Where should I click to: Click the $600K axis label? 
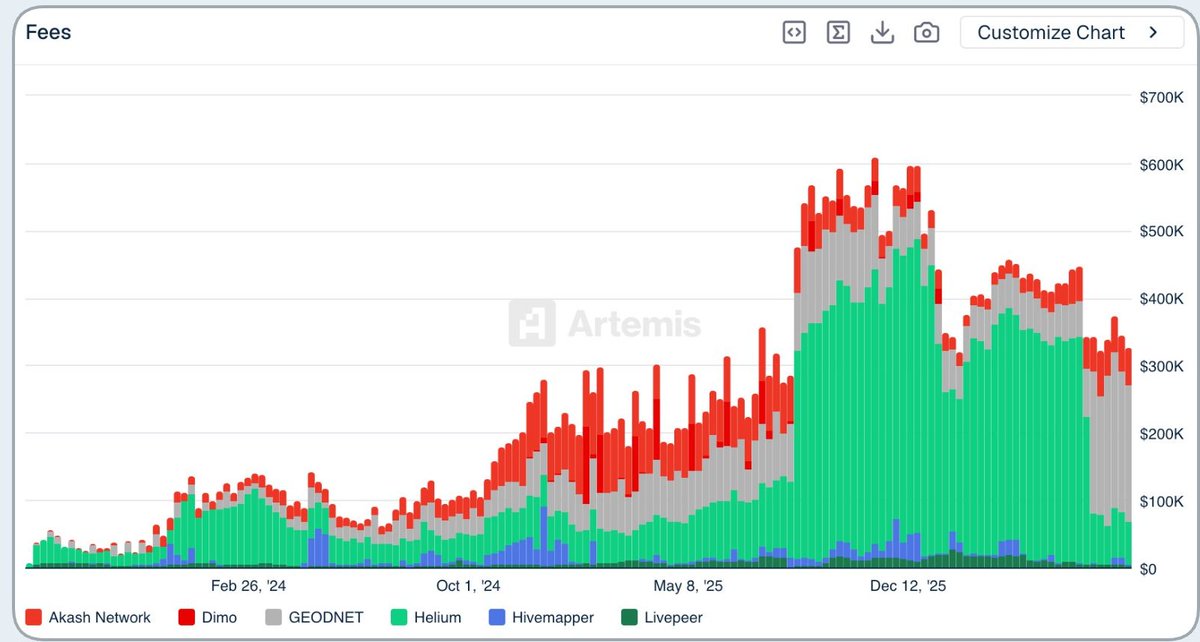click(1161, 164)
